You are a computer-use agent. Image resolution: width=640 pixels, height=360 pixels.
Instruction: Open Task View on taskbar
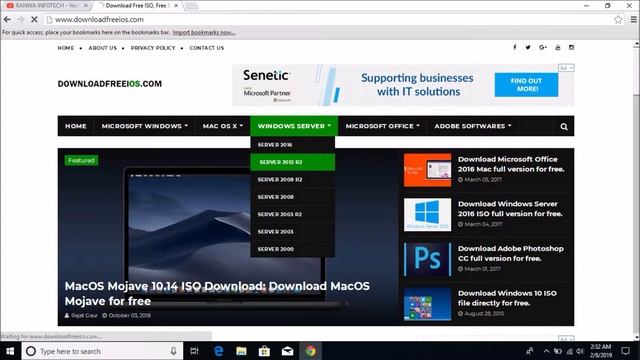(x=194, y=351)
